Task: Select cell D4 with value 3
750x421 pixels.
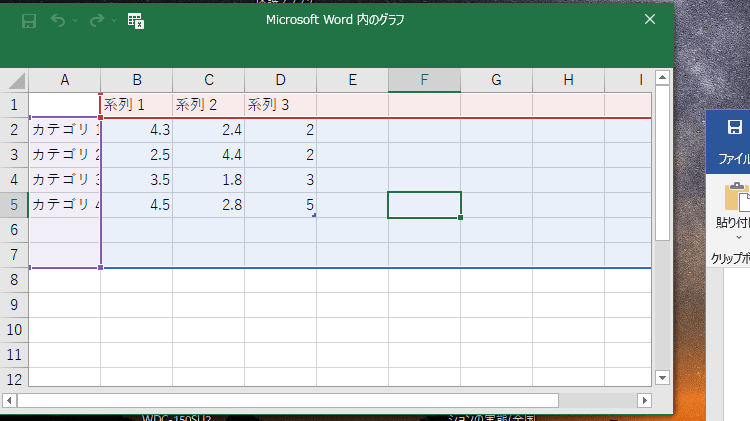Action: pos(281,180)
